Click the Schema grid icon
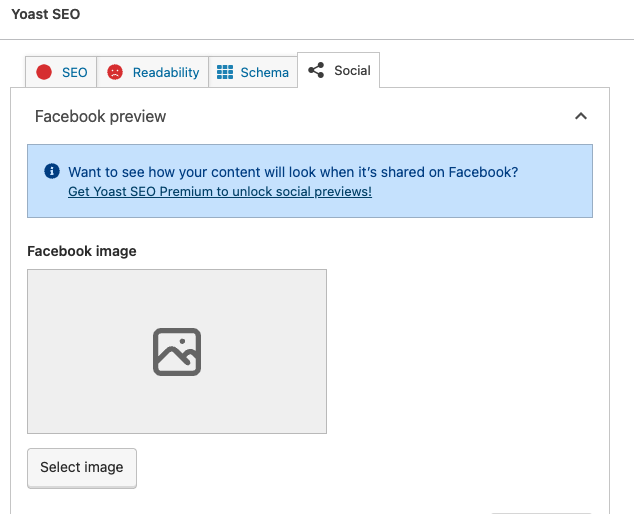 tap(225, 72)
